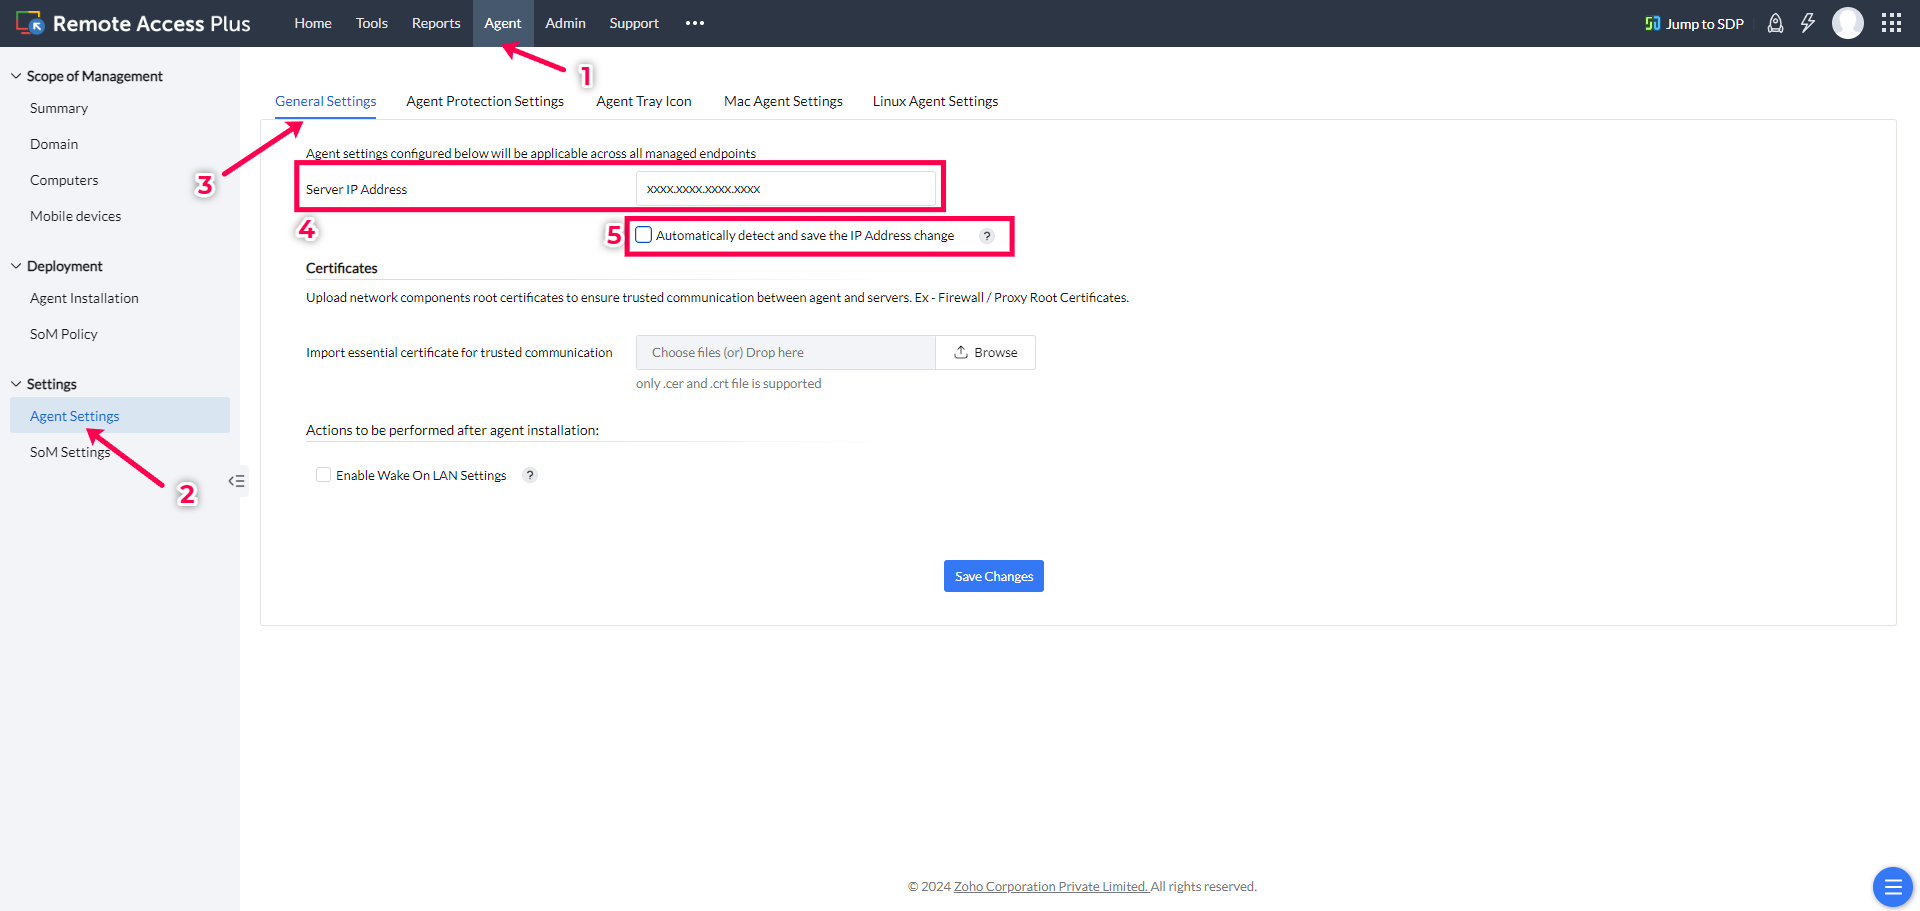1920x911 pixels.
Task: Open SoM Policy in sidebar
Action: click(64, 334)
